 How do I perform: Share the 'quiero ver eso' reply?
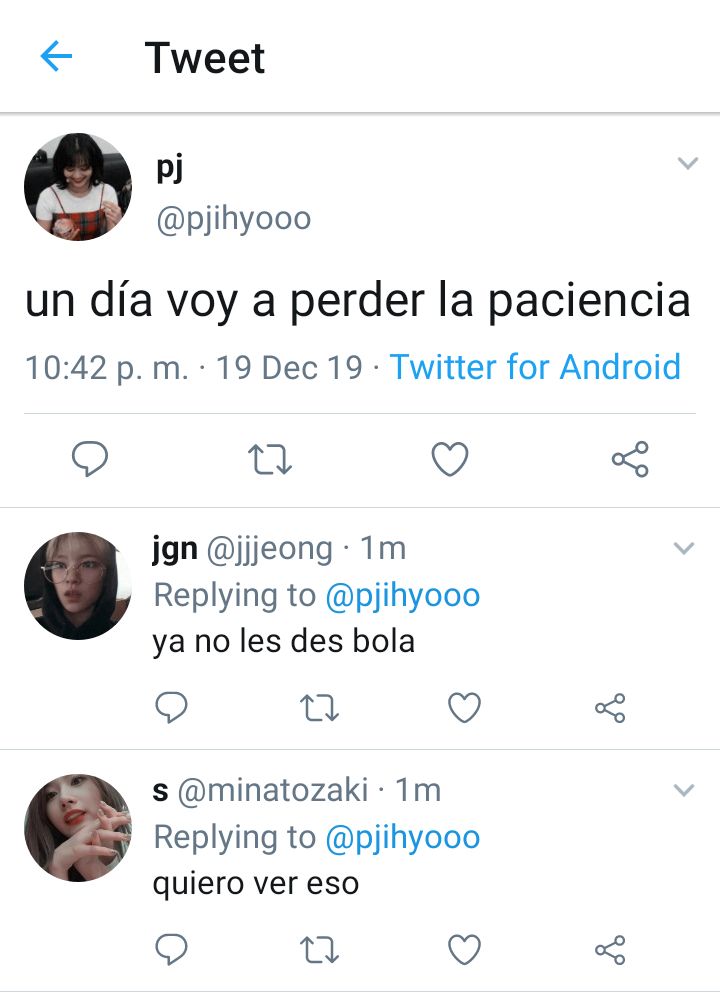pos(610,950)
